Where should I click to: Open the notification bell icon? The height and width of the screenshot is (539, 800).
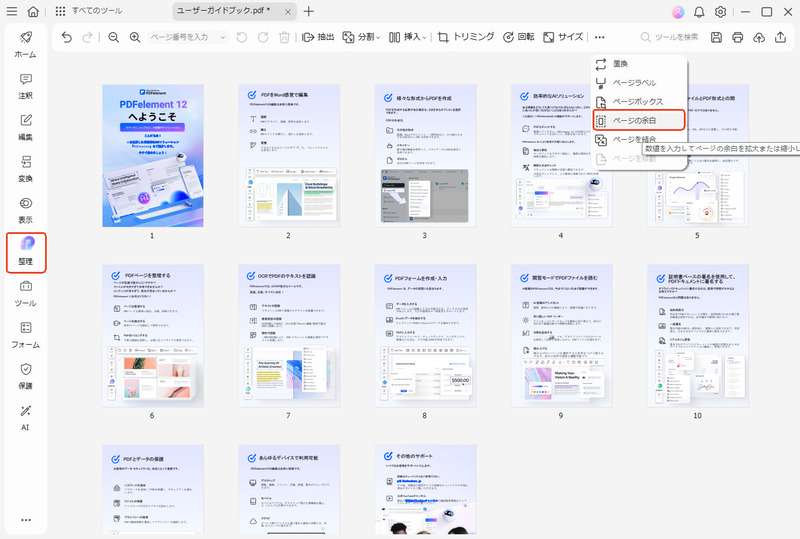[x=698, y=12]
